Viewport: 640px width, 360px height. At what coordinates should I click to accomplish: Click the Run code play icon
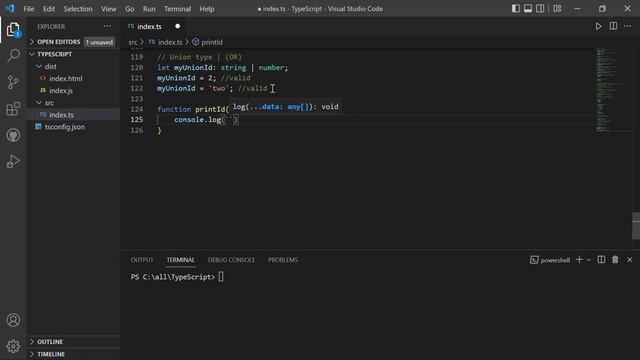(598, 26)
